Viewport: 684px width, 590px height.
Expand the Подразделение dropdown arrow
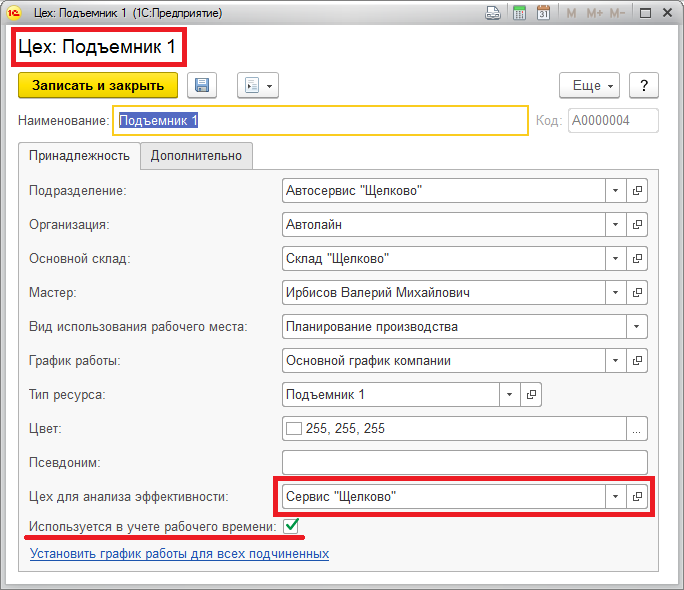(616, 191)
